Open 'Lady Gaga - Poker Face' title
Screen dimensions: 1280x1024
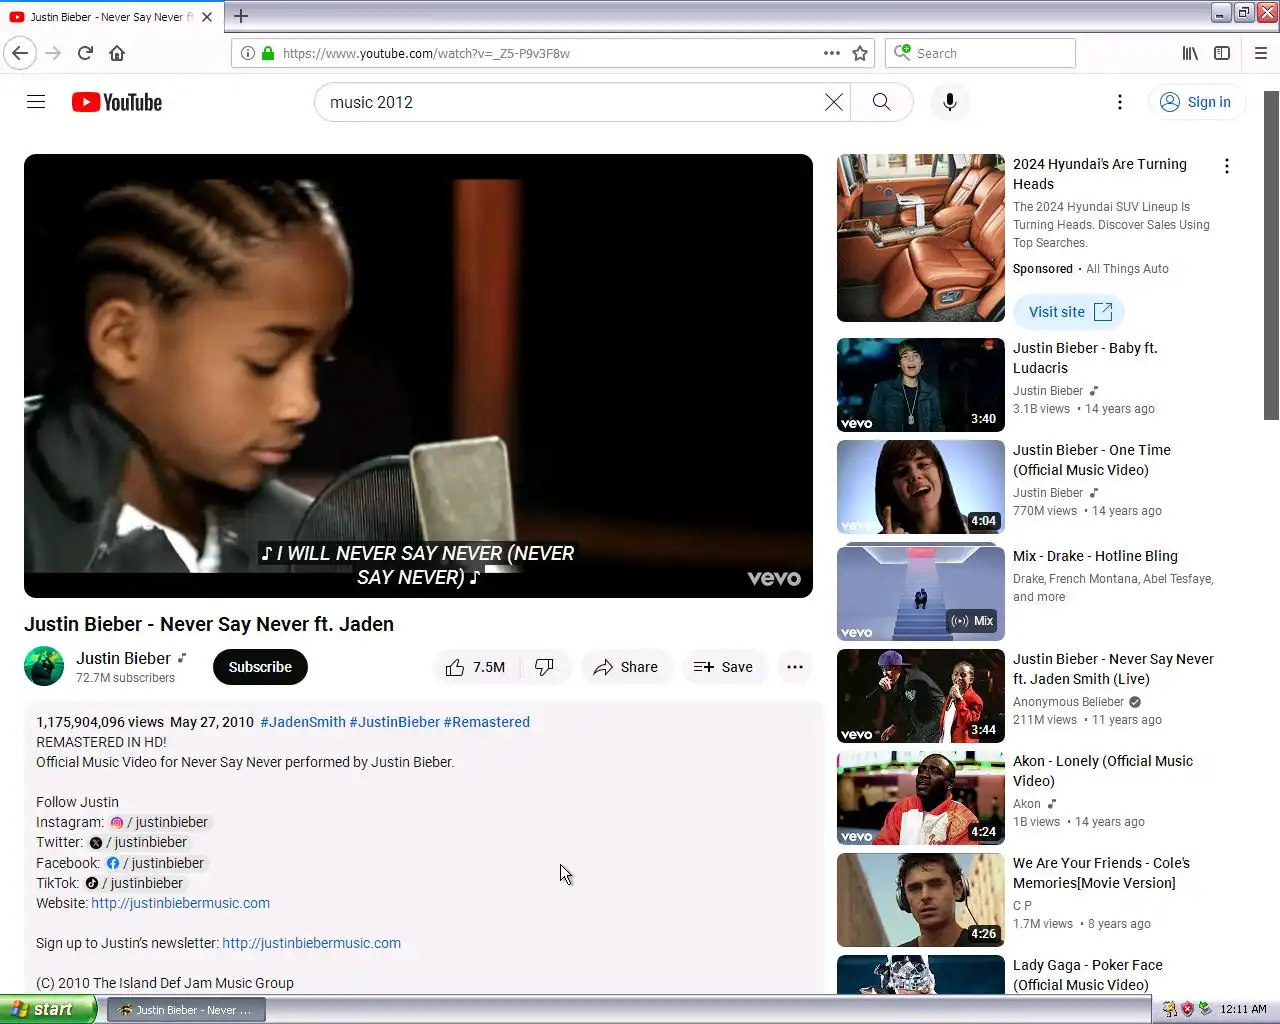tap(1088, 975)
